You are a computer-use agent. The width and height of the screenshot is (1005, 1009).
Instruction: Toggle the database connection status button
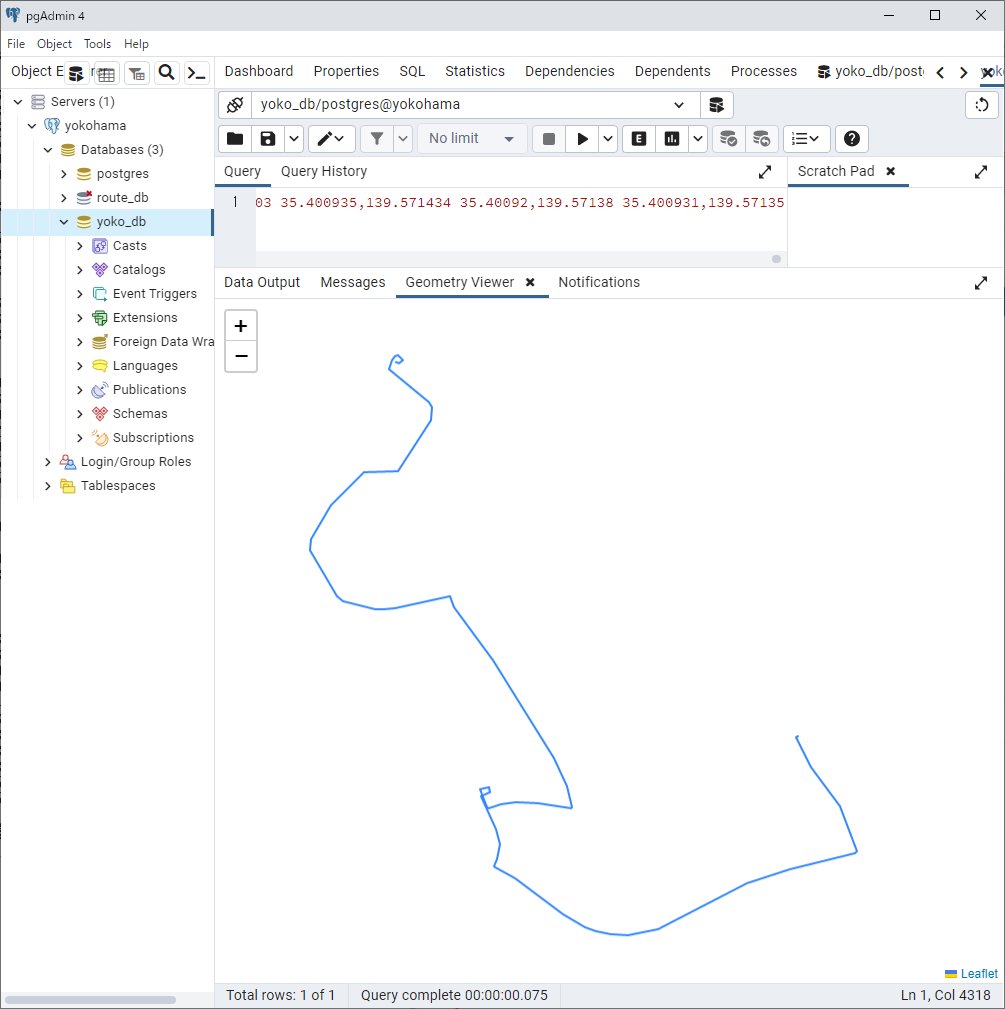[234, 105]
